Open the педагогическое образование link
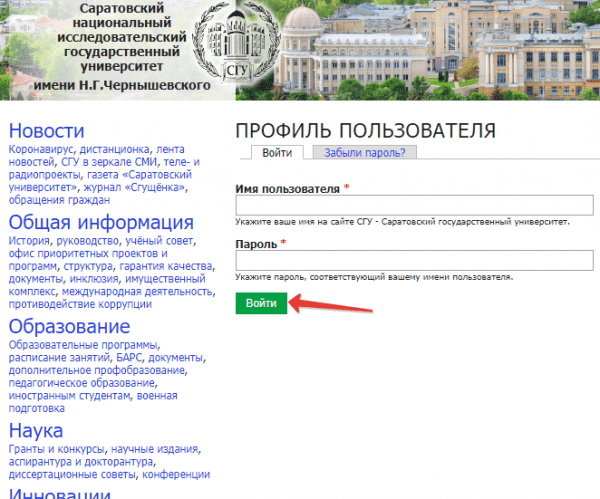 pos(82,383)
